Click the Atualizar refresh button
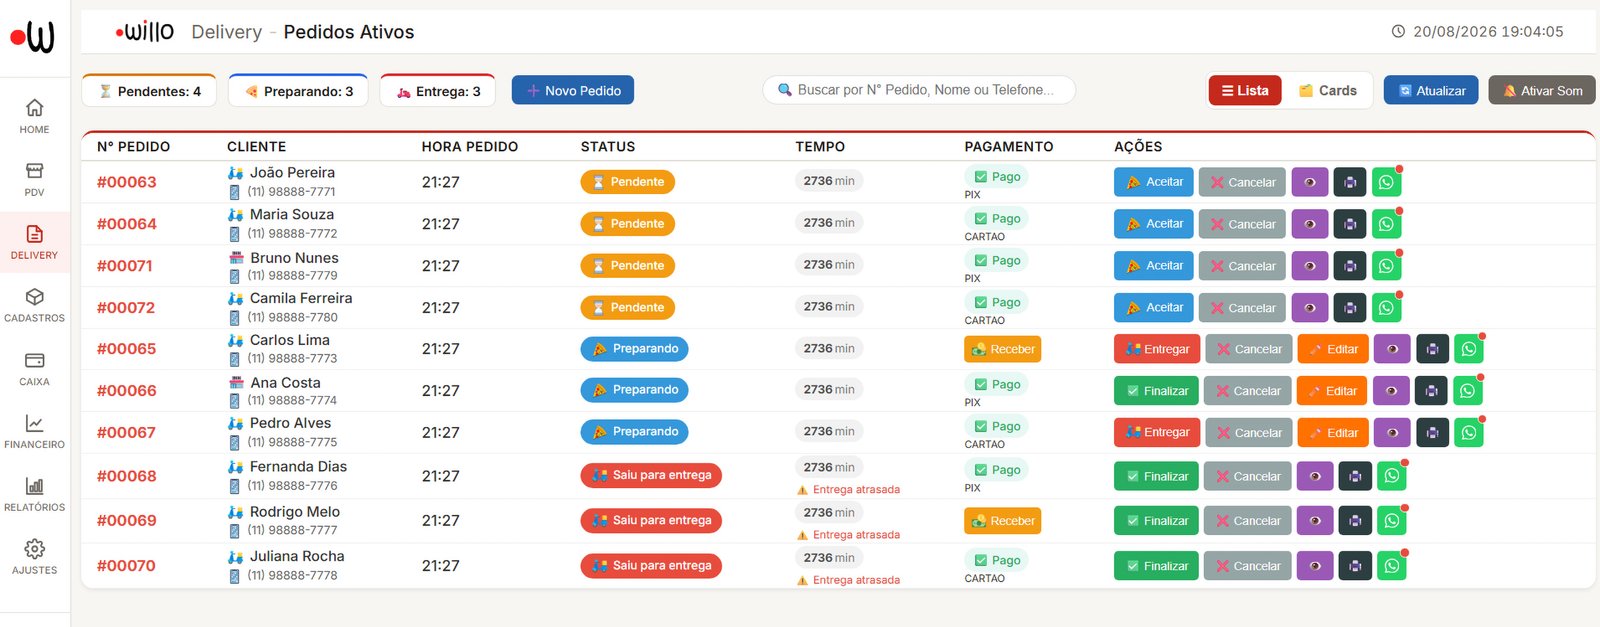Viewport: 1600px width, 627px height. click(1431, 90)
